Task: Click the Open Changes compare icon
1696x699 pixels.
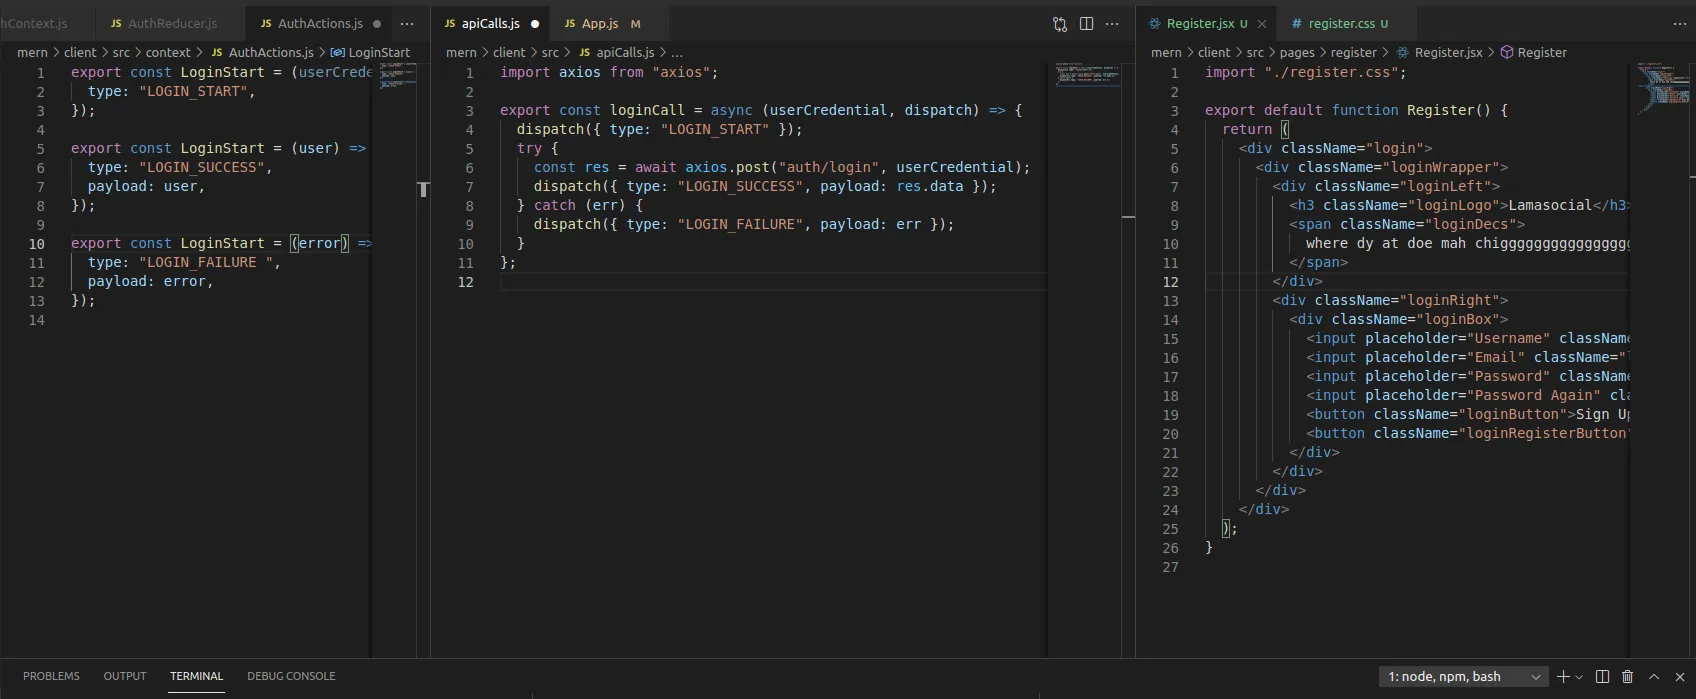Action: (x=1060, y=24)
